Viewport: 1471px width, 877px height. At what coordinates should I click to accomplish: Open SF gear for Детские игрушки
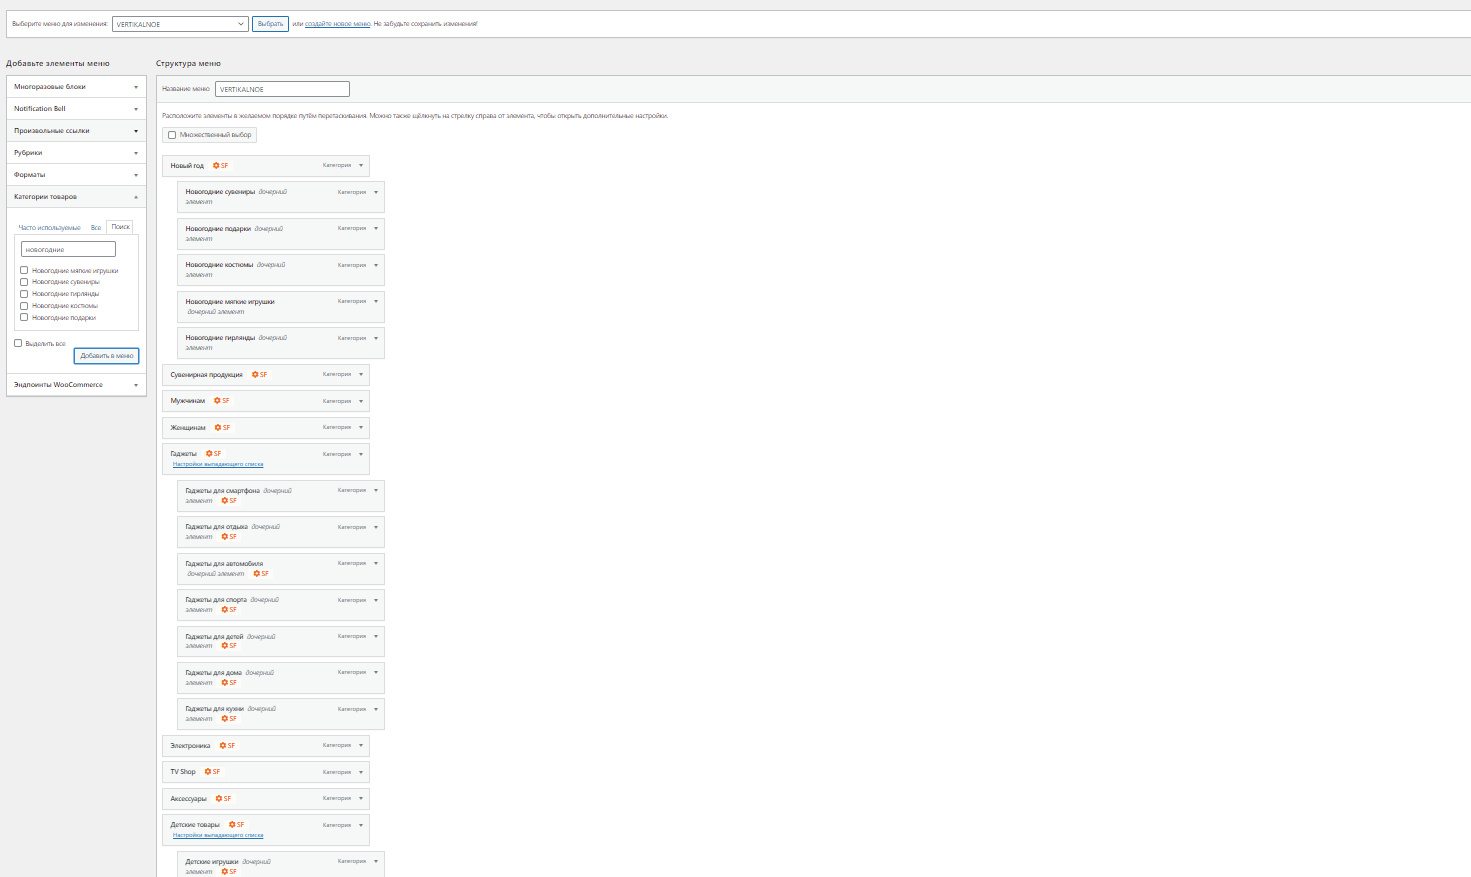click(229, 872)
